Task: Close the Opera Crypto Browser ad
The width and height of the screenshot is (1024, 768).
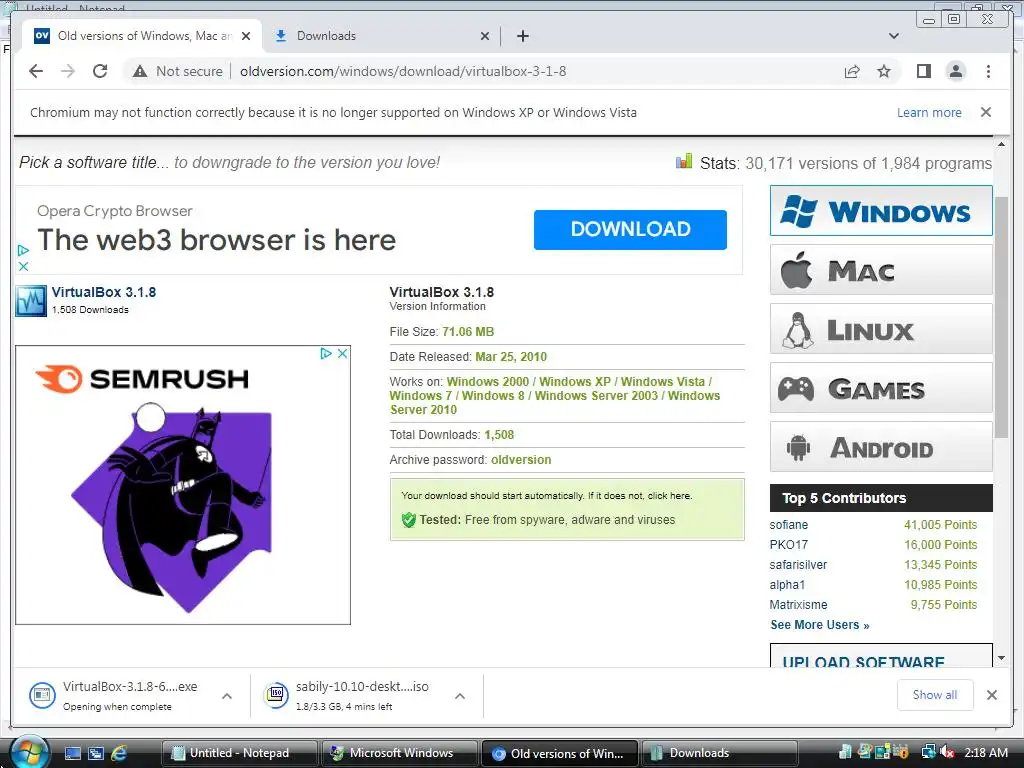Action: (23, 266)
